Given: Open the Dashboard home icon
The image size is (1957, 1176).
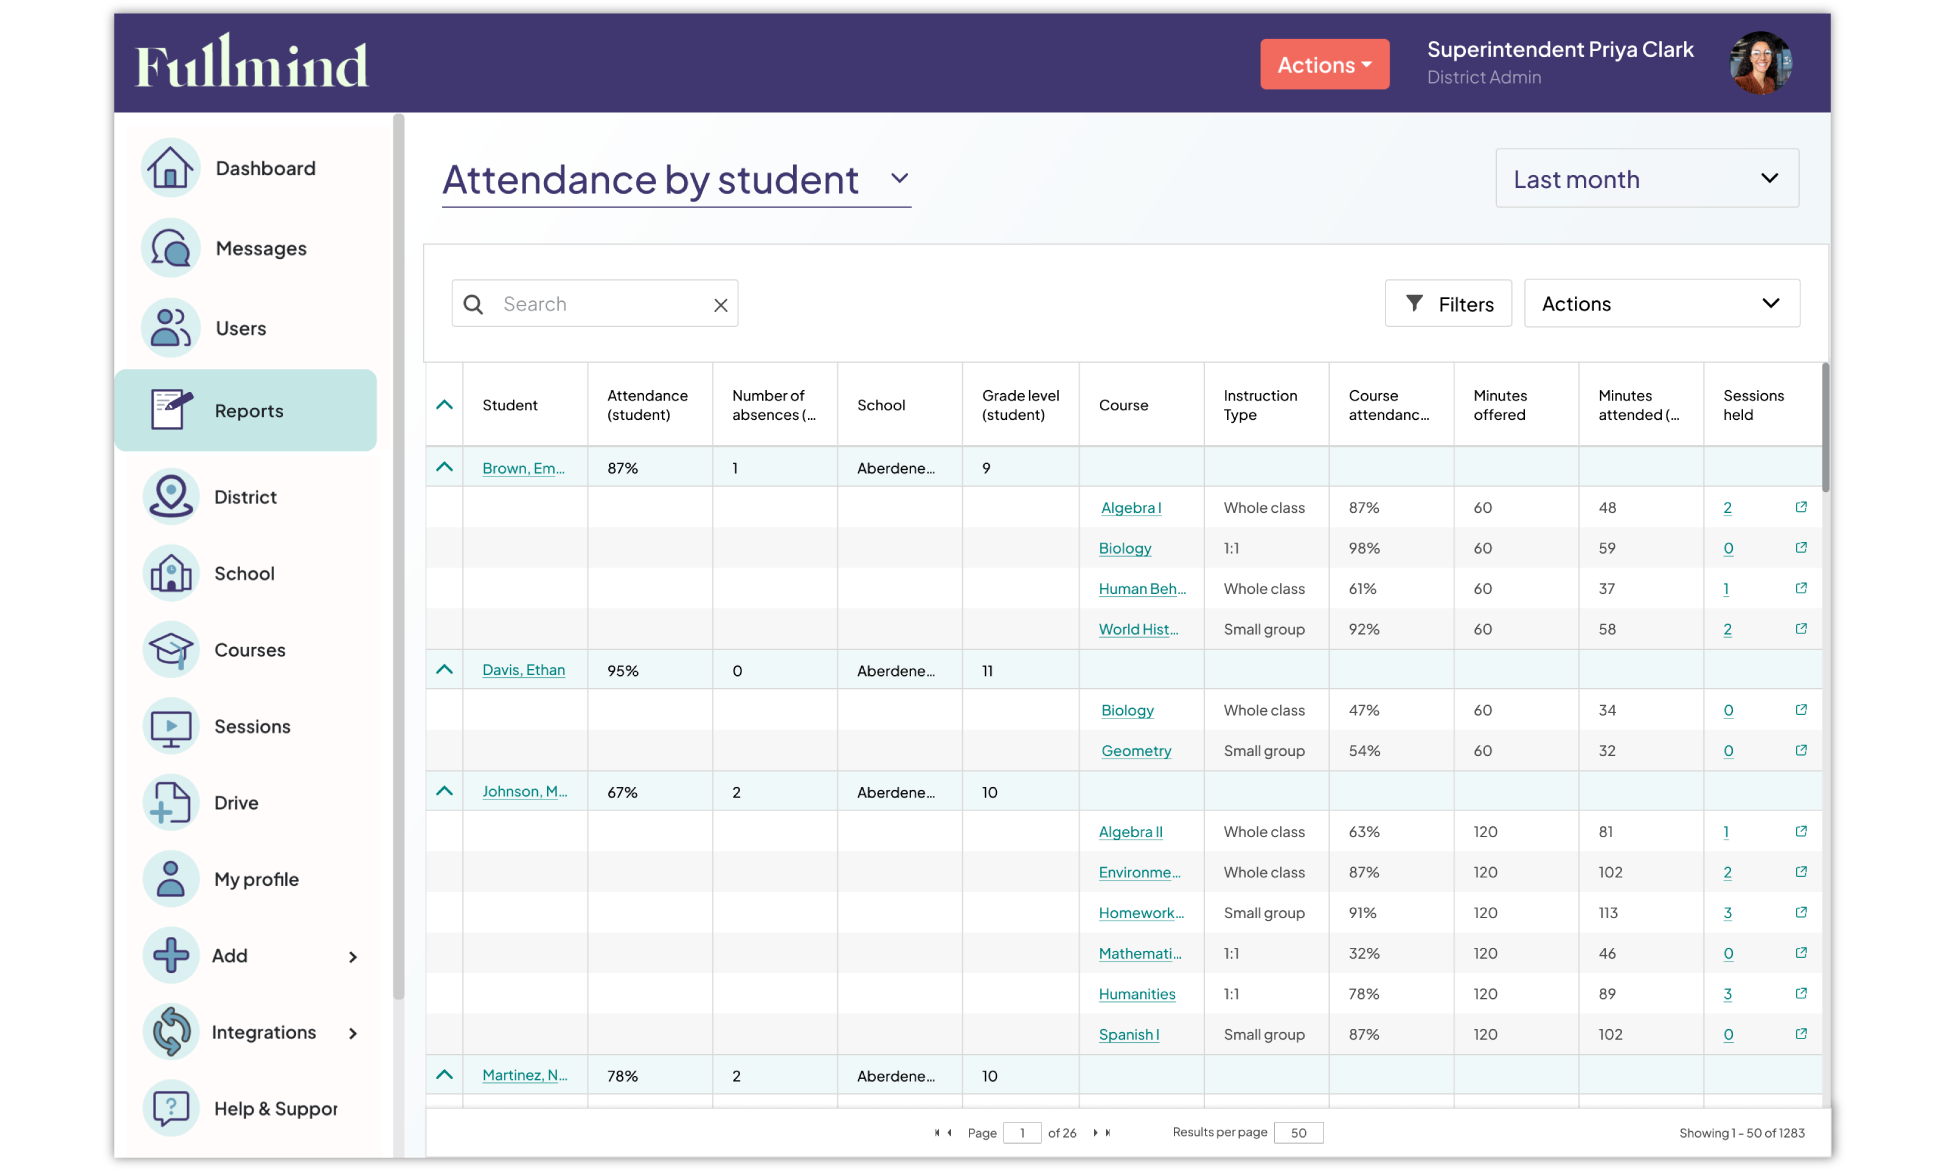Looking at the screenshot, I should (171, 168).
